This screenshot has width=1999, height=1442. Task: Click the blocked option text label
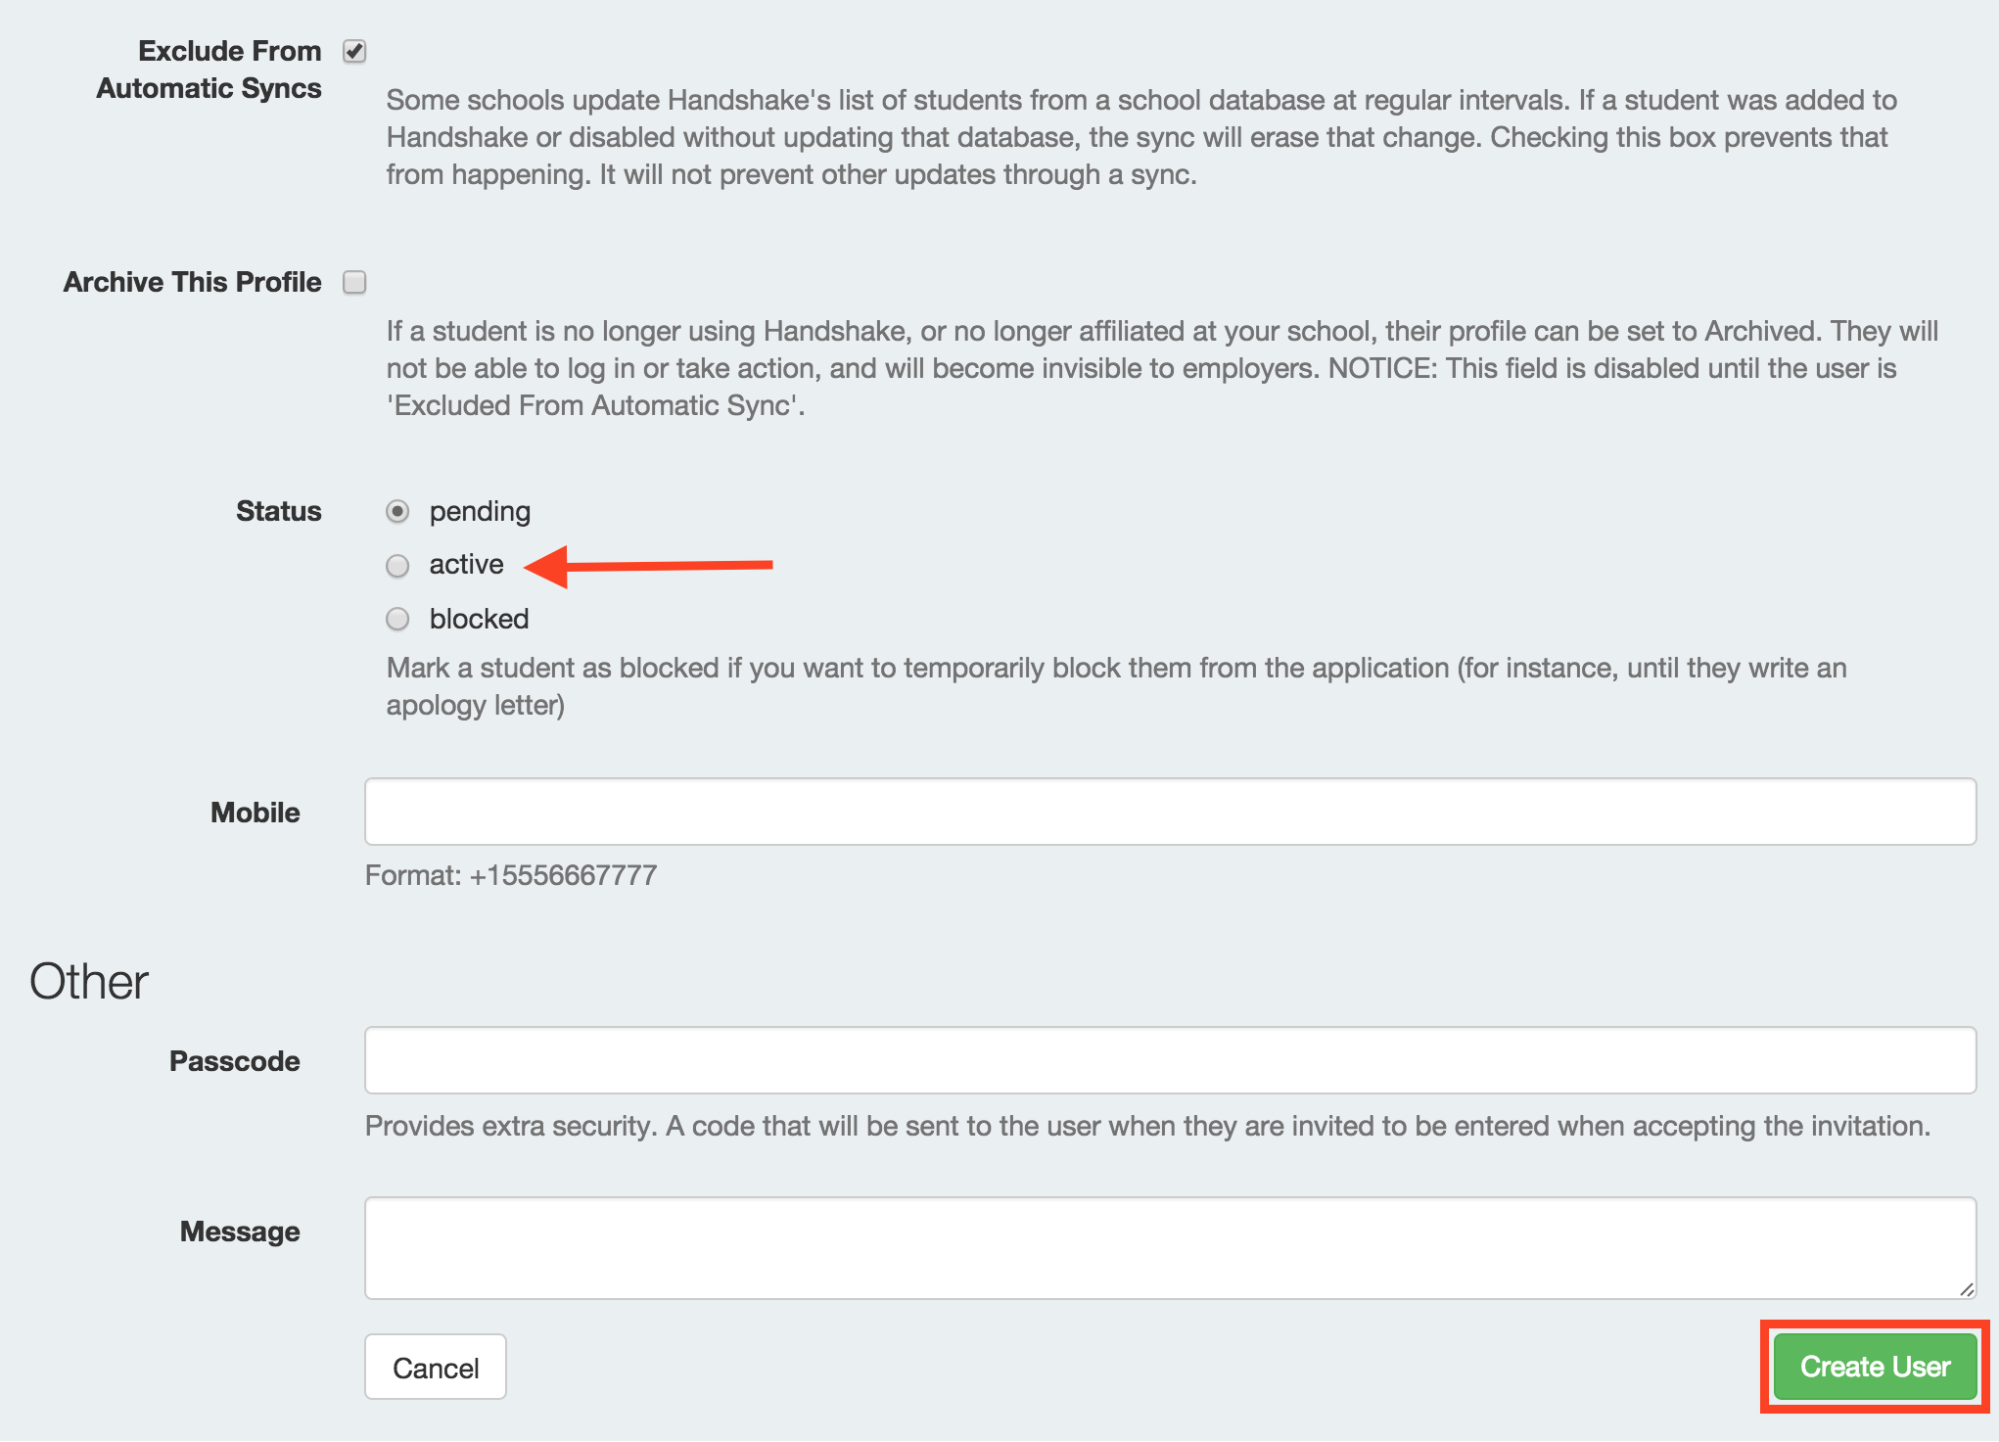[478, 618]
